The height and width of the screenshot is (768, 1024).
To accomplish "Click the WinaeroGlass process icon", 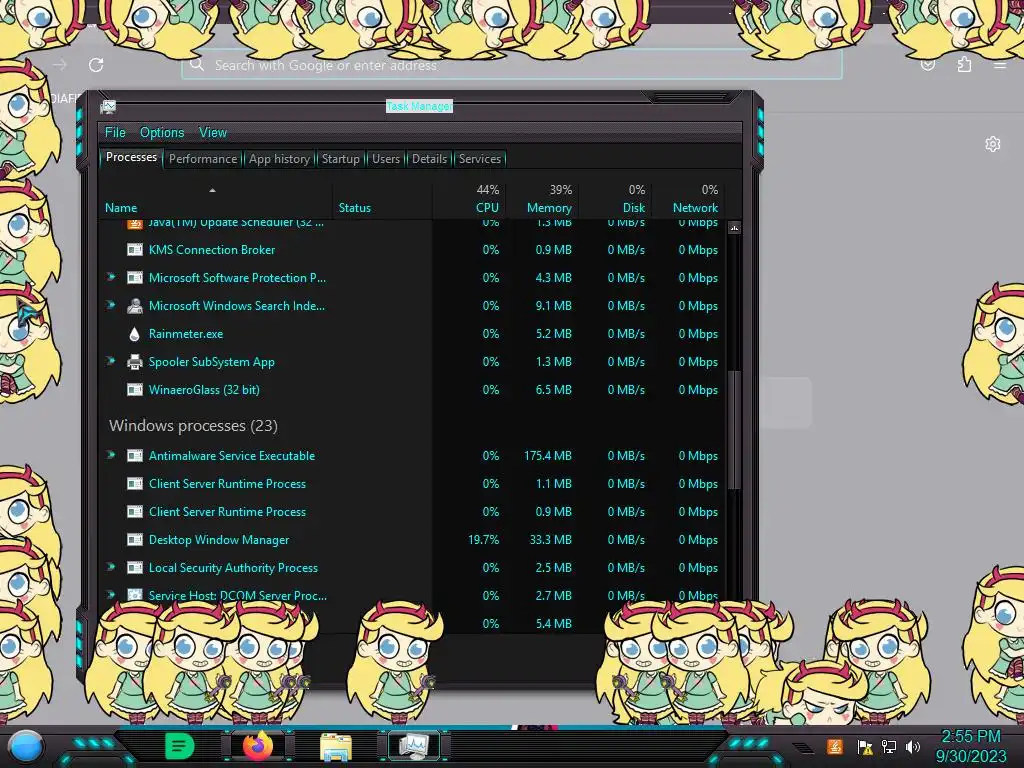I will pos(135,390).
